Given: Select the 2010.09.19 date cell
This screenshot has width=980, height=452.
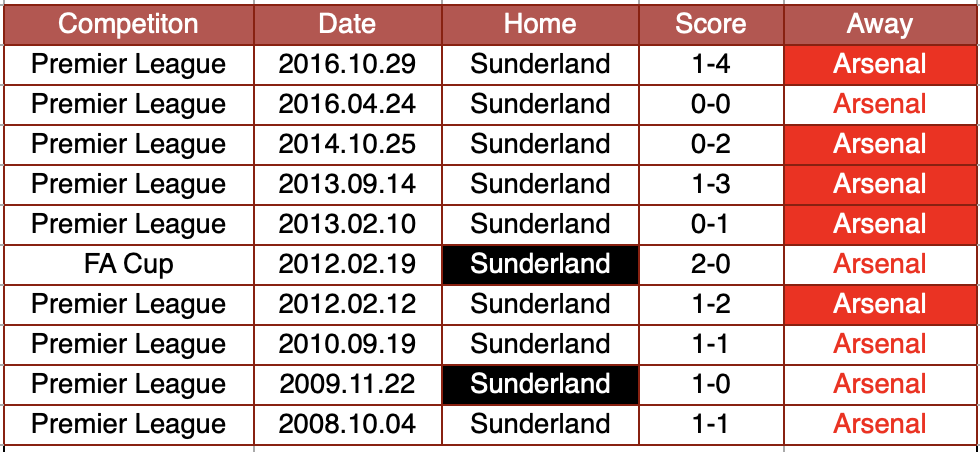Looking at the screenshot, I should pos(346,344).
